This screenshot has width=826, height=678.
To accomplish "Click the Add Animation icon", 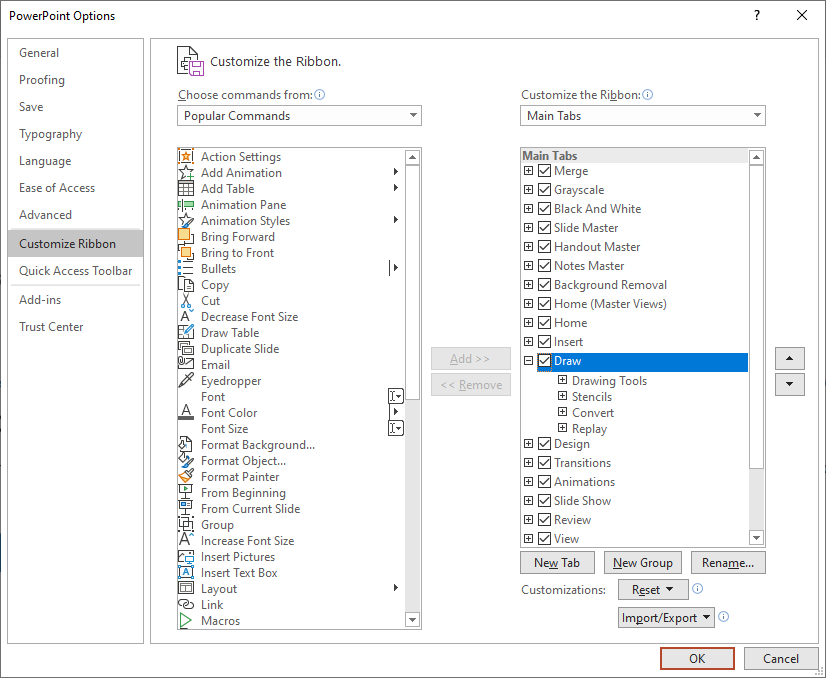I will coord(185,173).
